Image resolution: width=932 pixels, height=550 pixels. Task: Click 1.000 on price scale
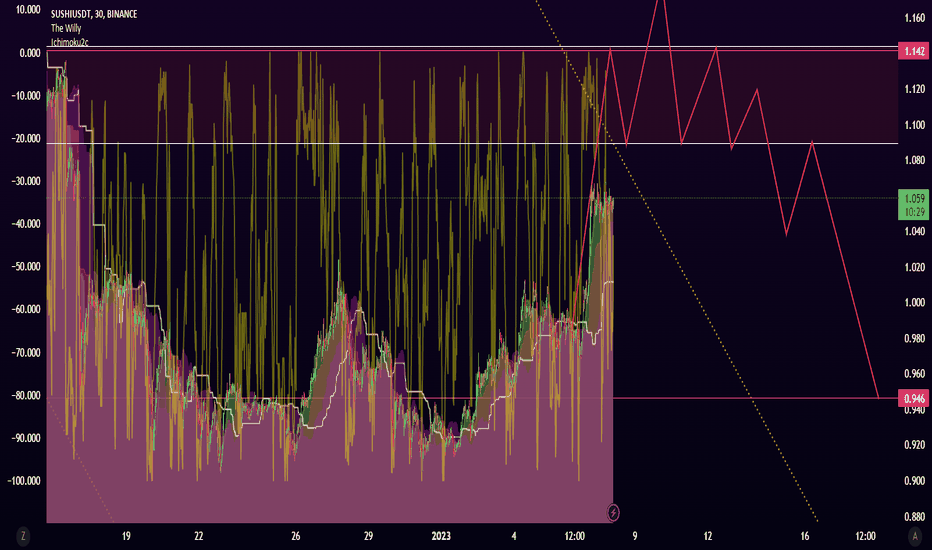[x=914, y=303]
